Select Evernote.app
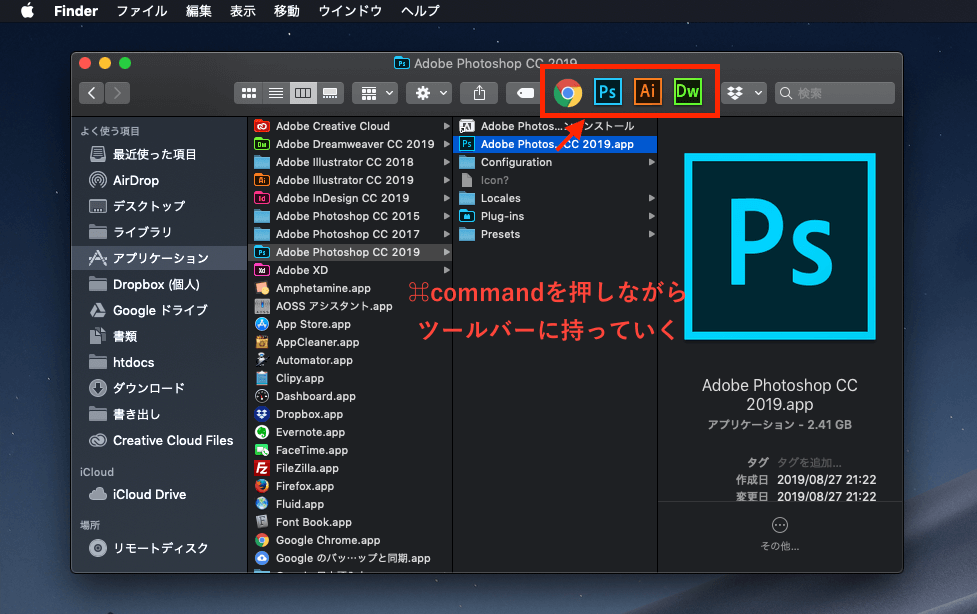977x614 pixels. [x=351, y=432]
